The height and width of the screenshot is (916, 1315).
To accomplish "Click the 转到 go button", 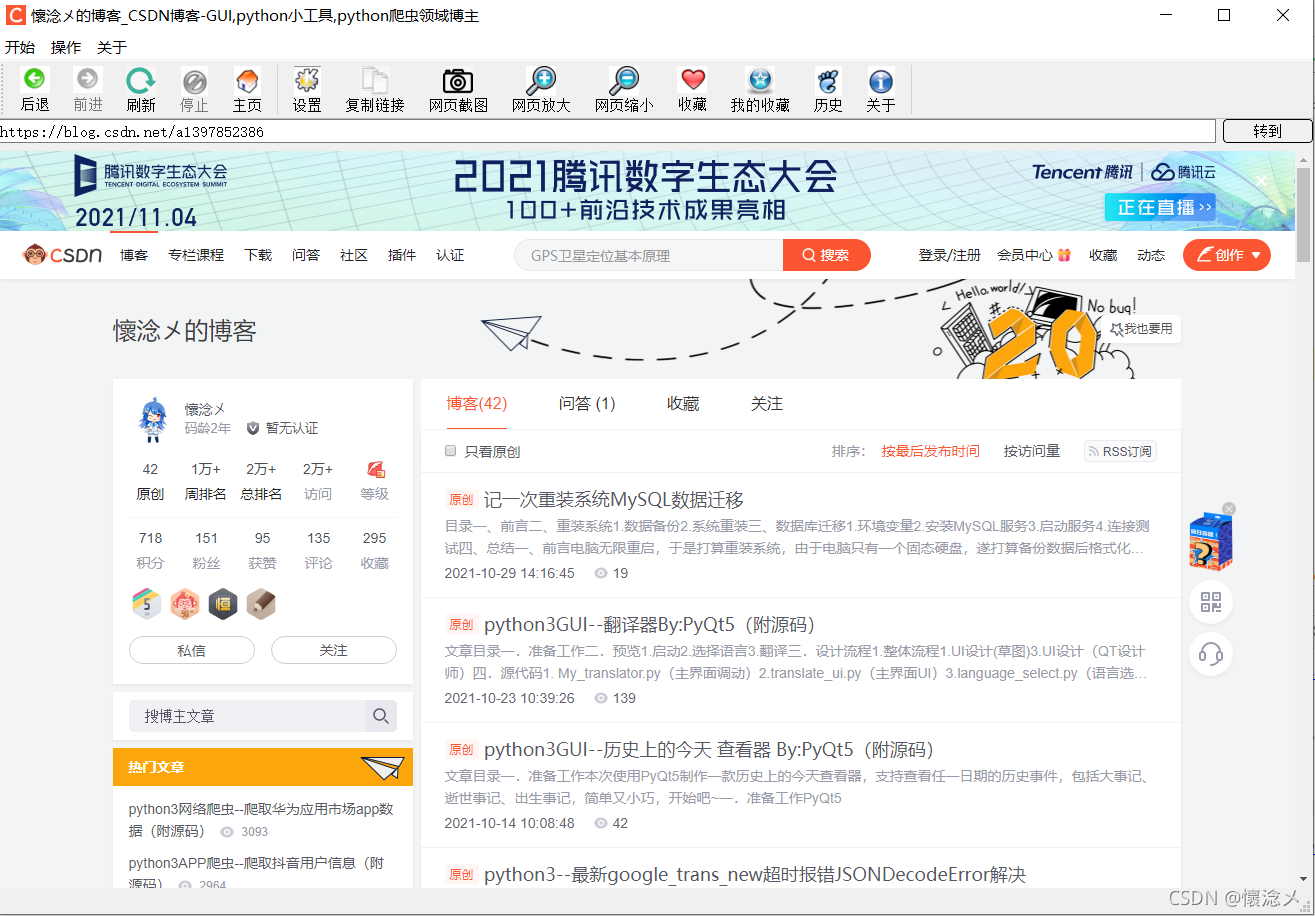I will pyautogui.click(x=1267, y=131).
